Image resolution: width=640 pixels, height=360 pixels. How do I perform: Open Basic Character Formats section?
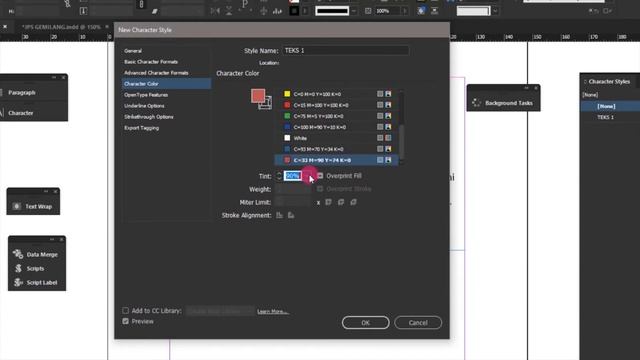[151, 62]
